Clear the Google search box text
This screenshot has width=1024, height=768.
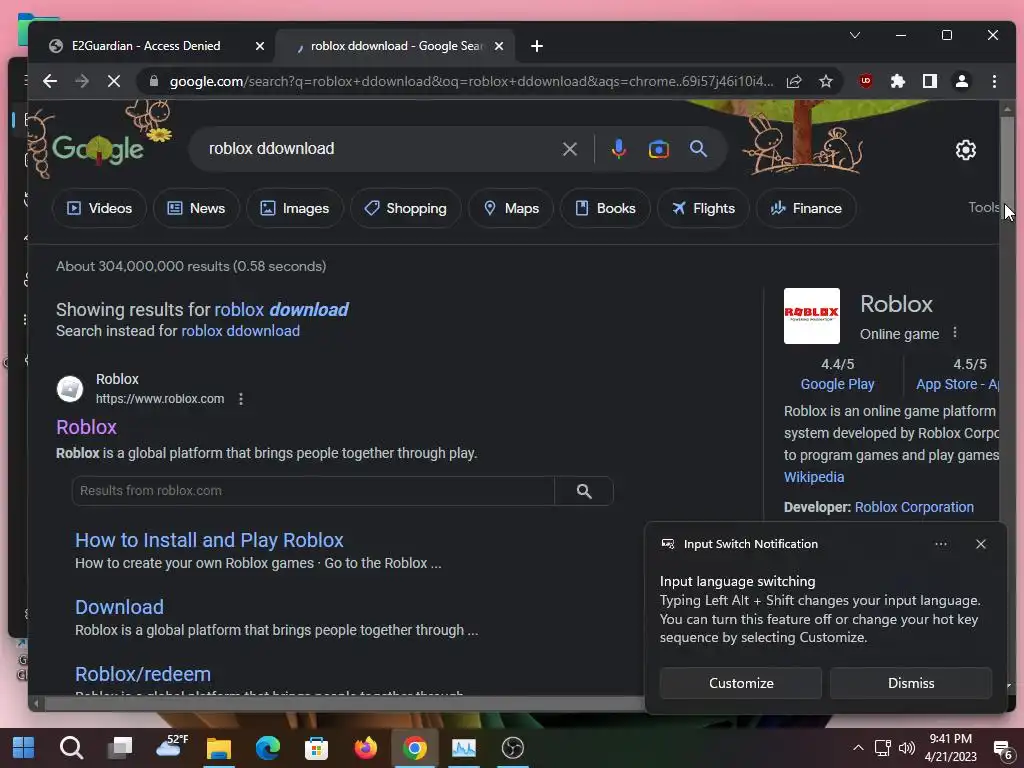(x=570, y=149)
